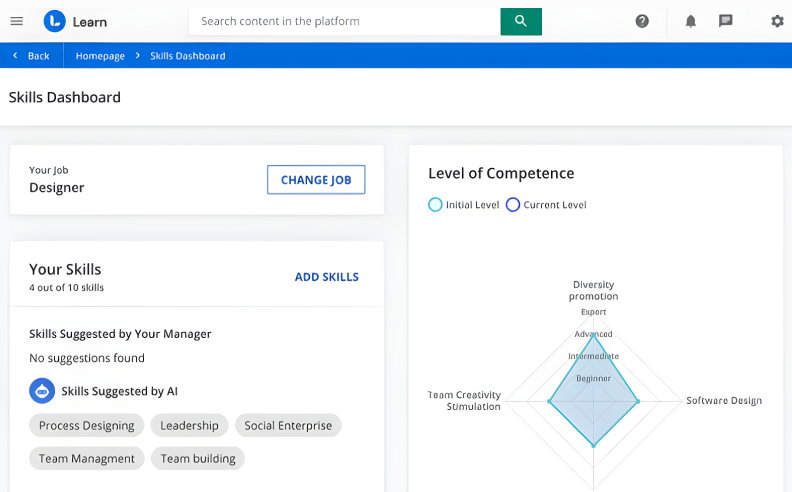792x492 pixels.
Task: Open the help question mark icon
Action: [642, 21]
